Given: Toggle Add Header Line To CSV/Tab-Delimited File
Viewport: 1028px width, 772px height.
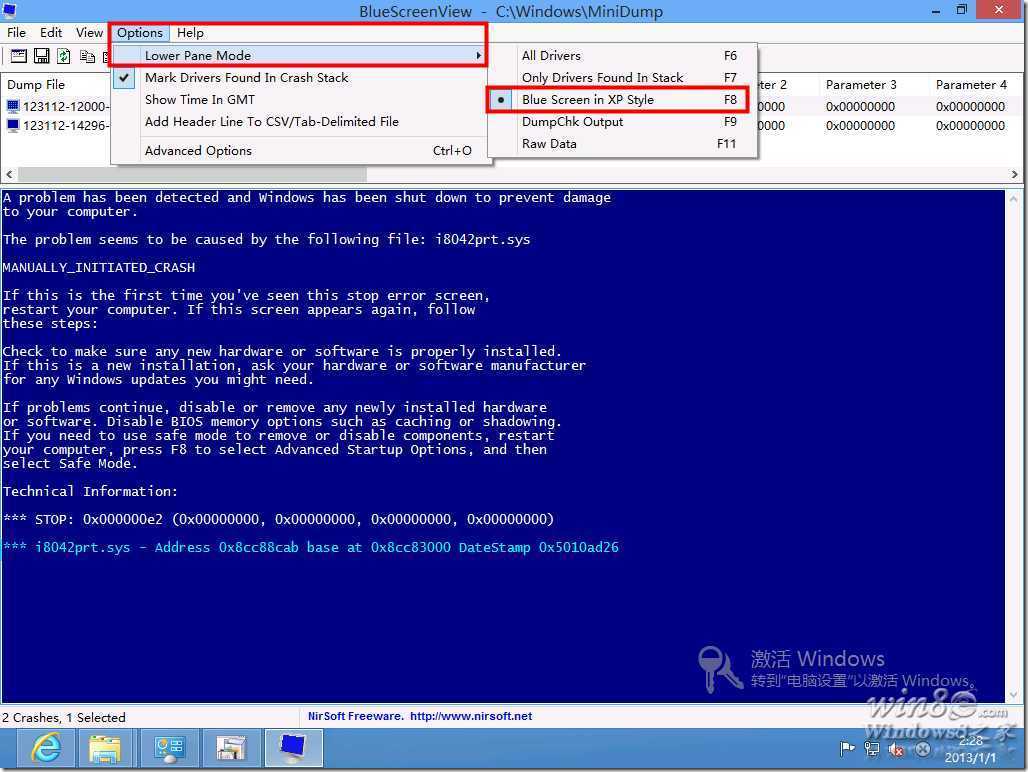Looking at the screenshot, I should point(302,122).
